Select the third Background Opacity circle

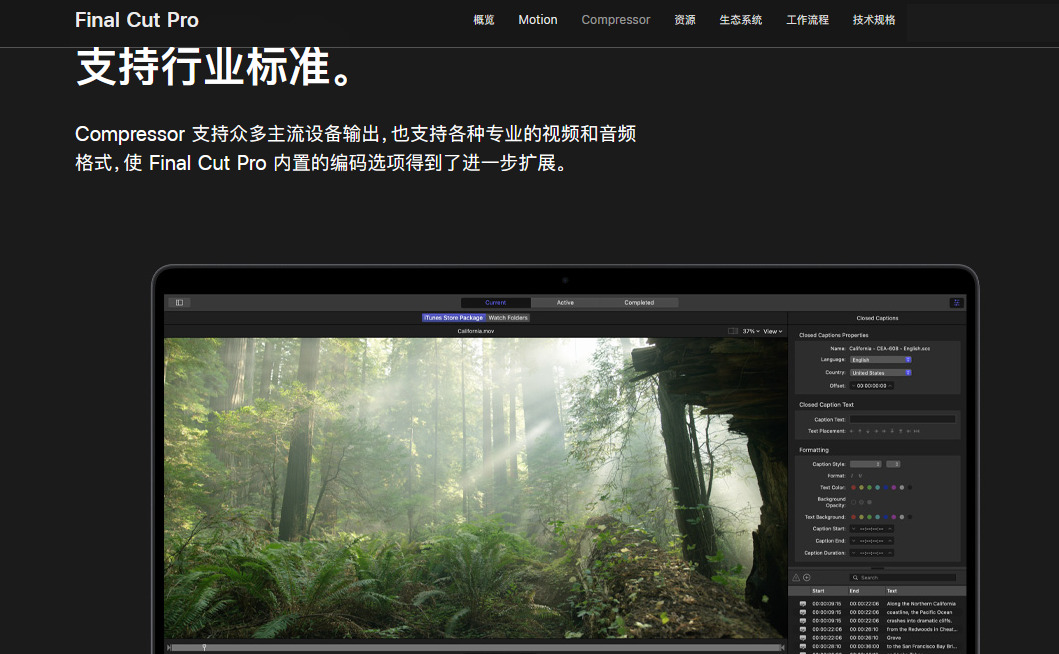(x=869, y=502)
